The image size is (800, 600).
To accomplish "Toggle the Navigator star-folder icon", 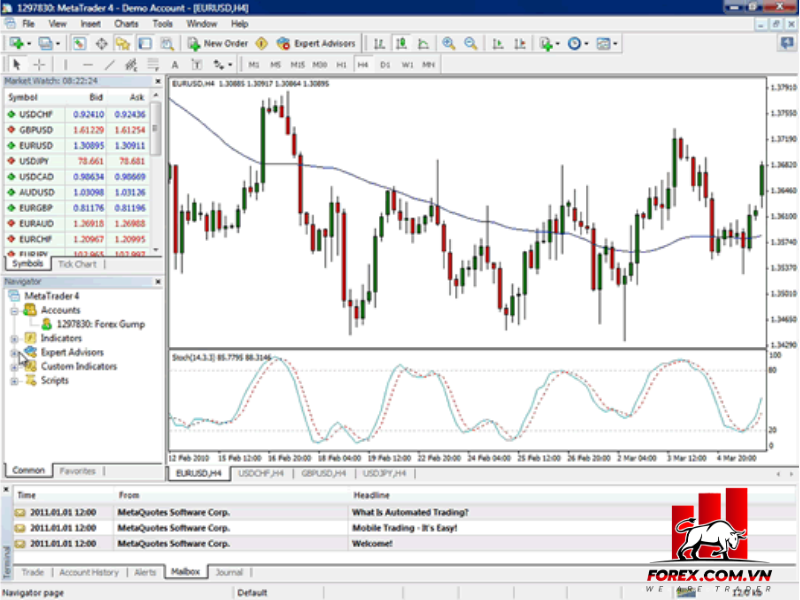I will pyautogui.click(x=123, y=43).
